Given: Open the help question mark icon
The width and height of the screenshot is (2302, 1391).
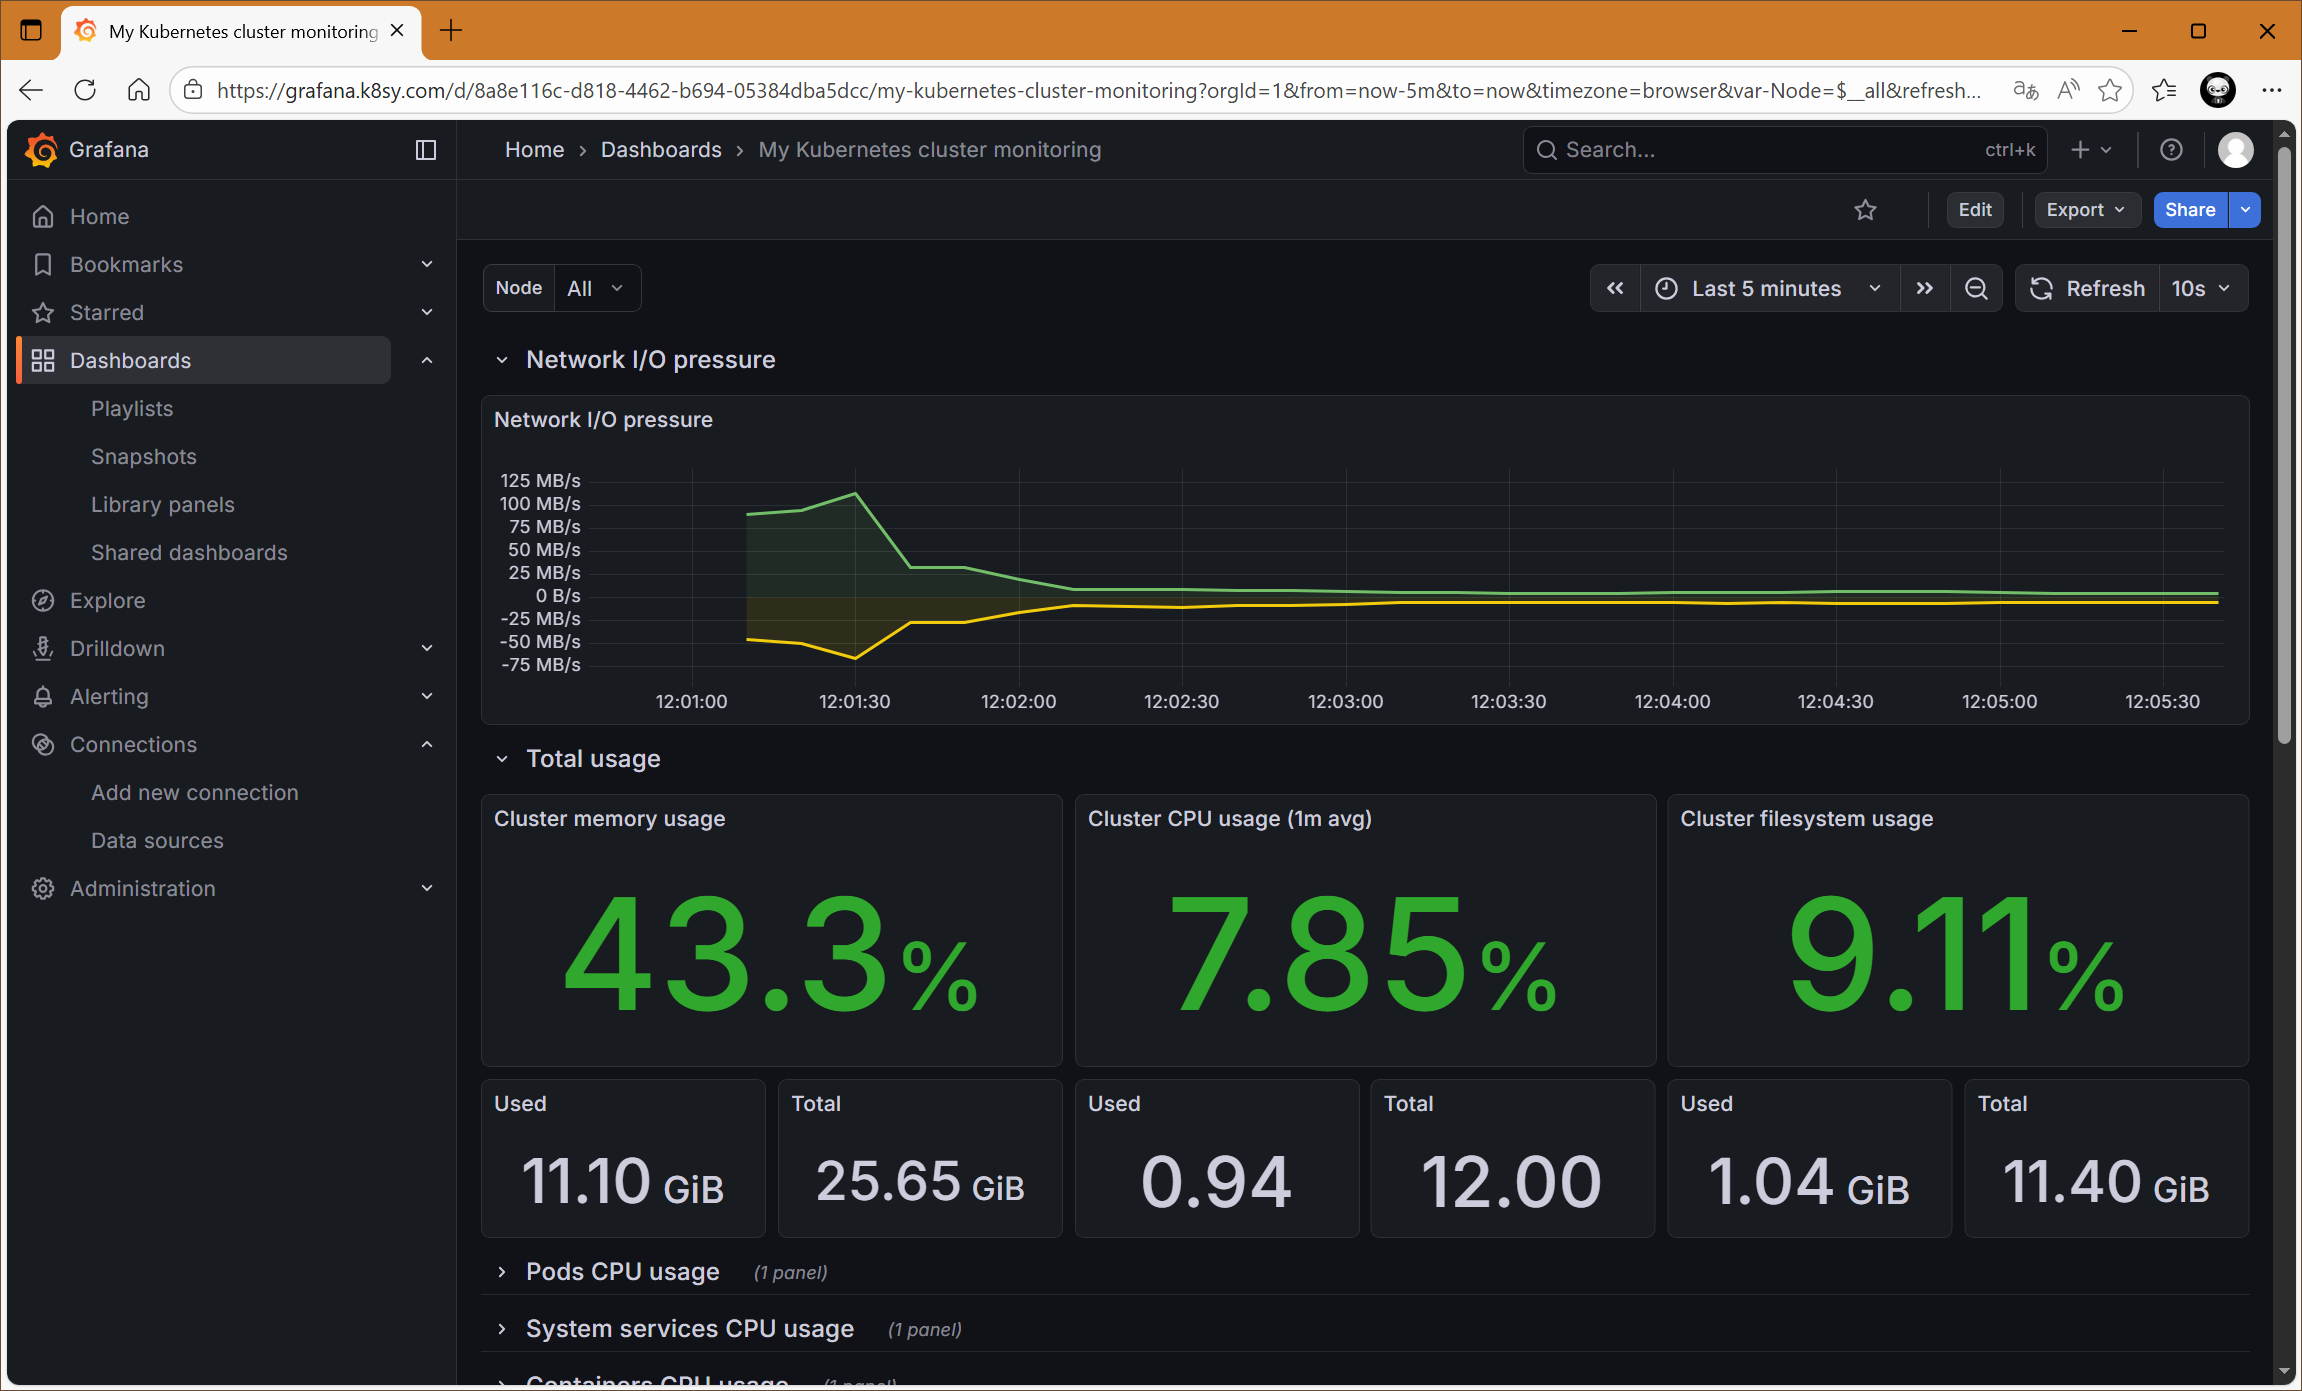Looking at the screenshot, I should click(x=2171, y=150).
